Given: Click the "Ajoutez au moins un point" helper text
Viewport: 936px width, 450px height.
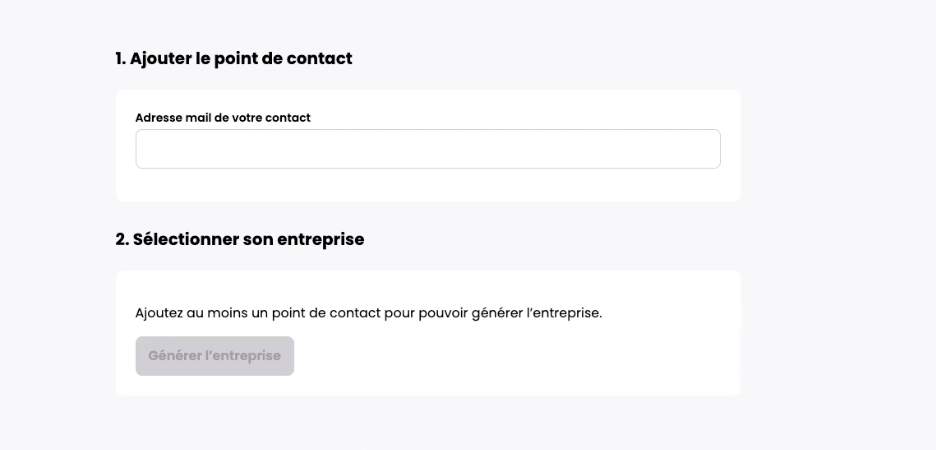Looking at the screenshot, I should pos(368,313).
